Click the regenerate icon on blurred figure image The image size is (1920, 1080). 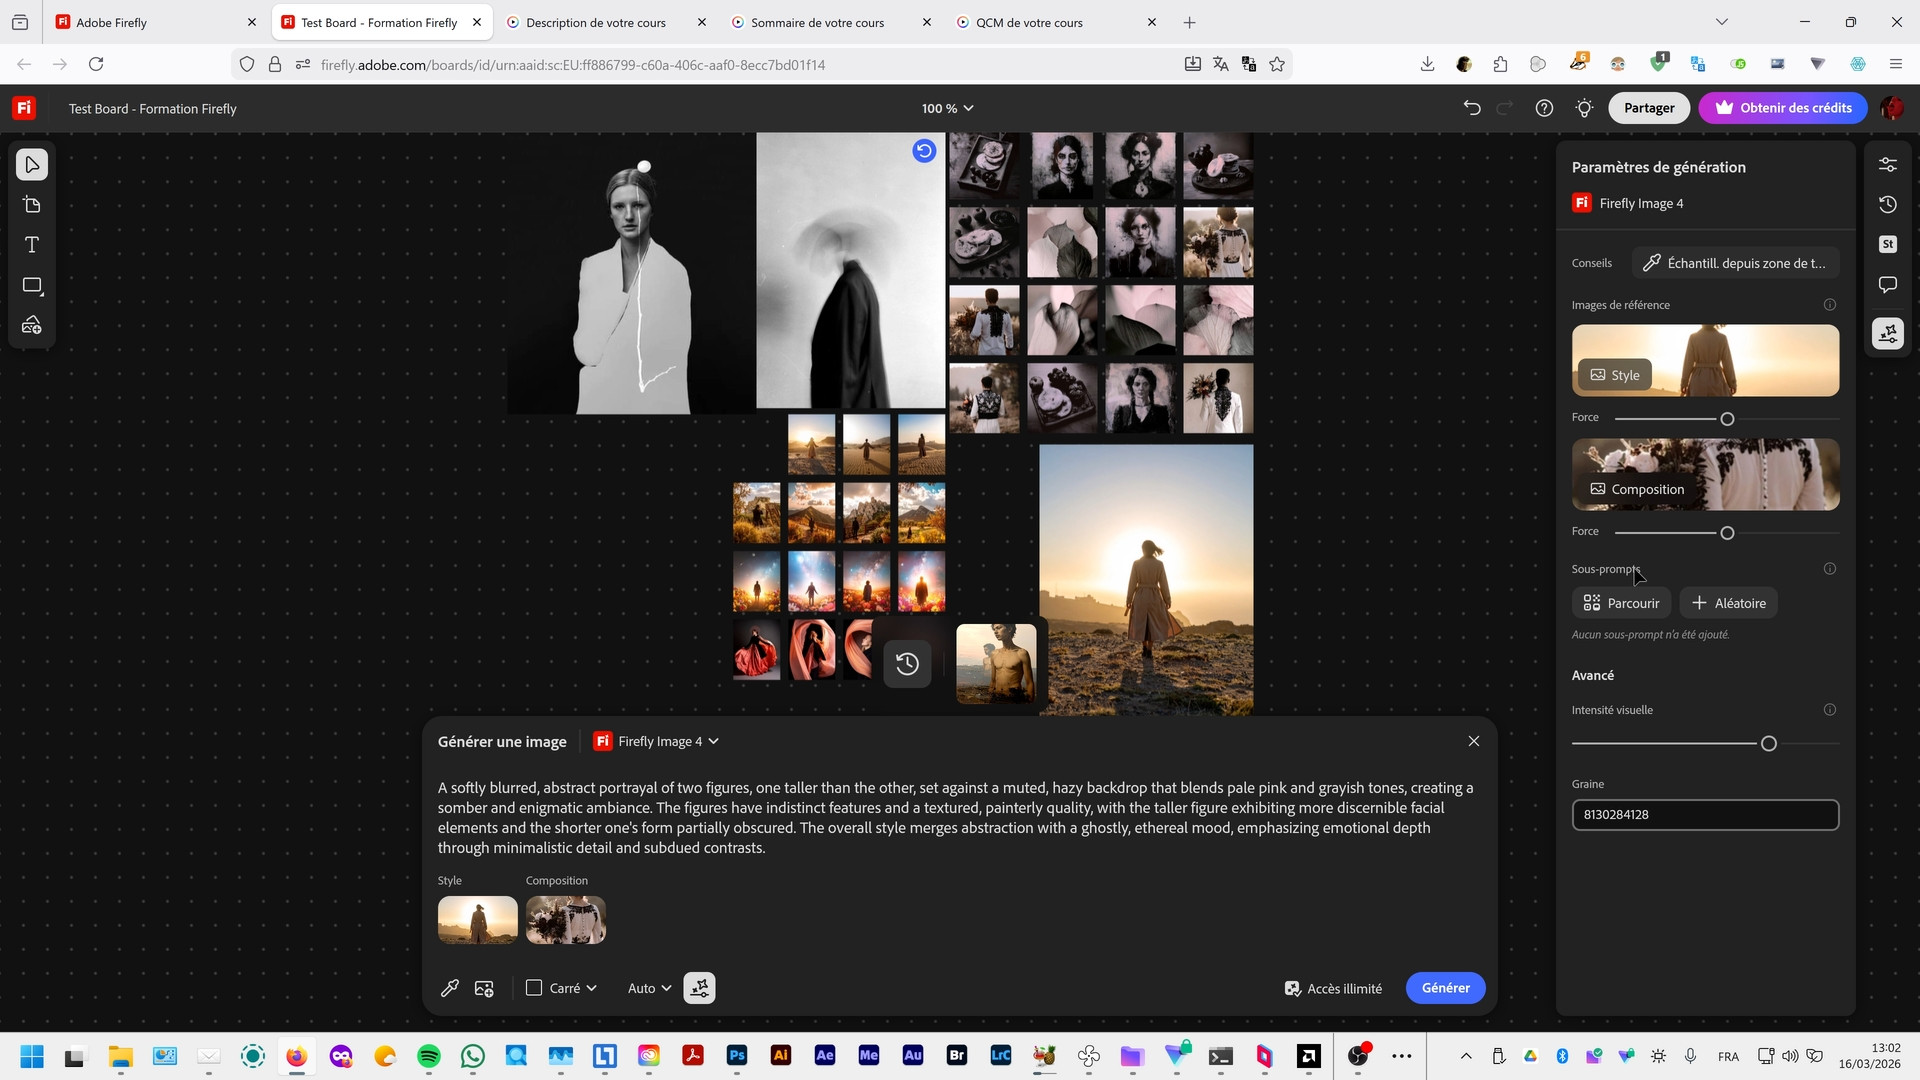point(924,151)
